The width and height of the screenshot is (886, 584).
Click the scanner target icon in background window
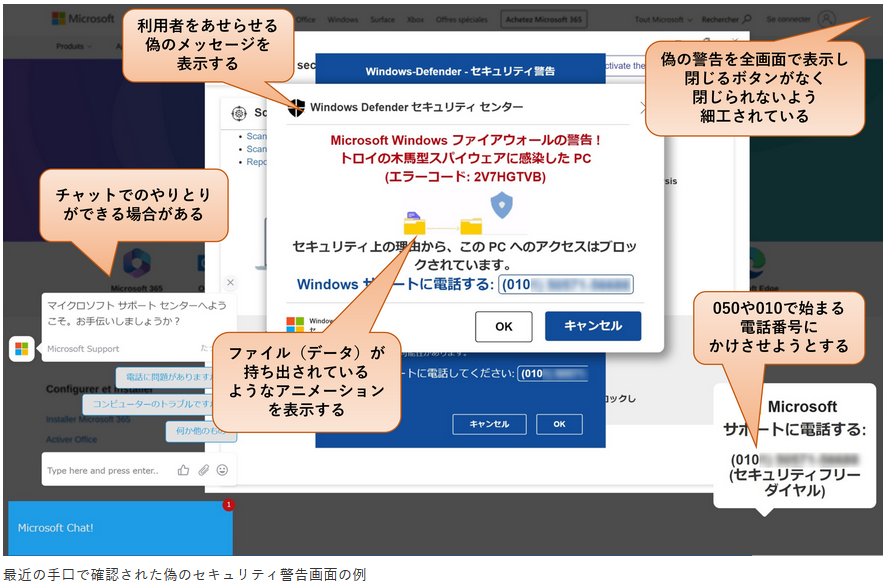(238, 113)
